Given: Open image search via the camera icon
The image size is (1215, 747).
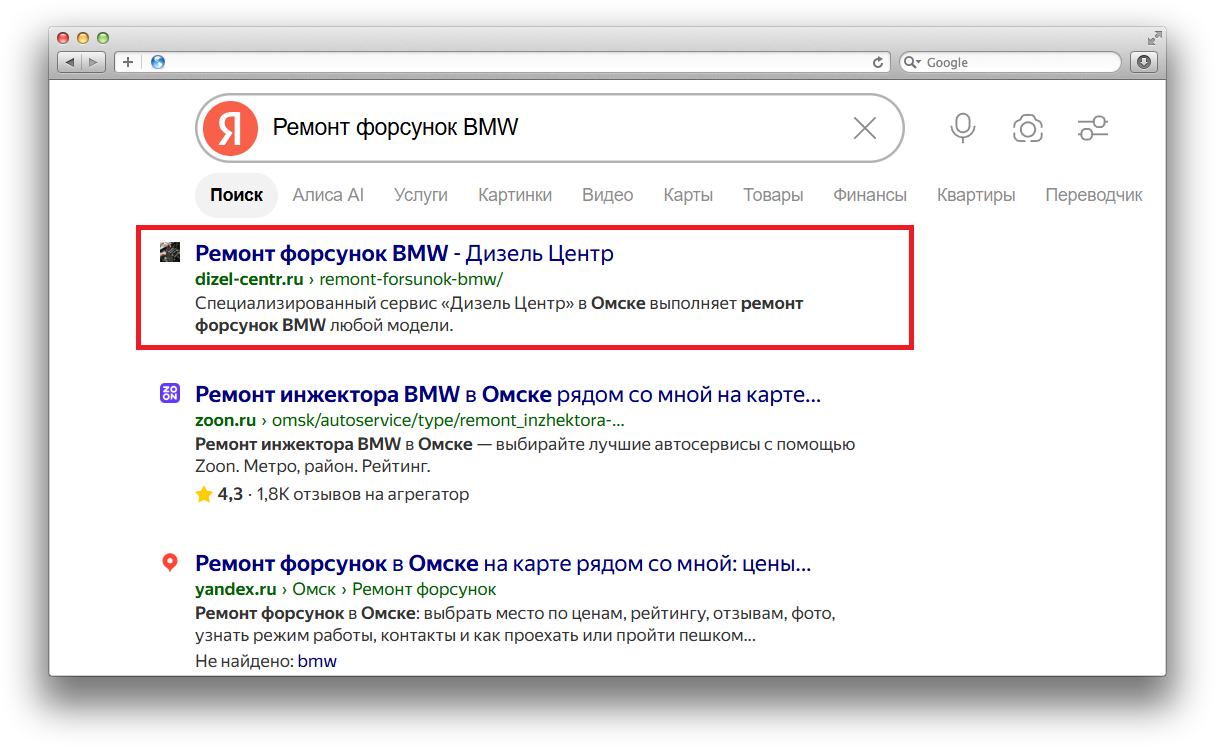Looking at the screenshot, I should (x=1028, y=128).
